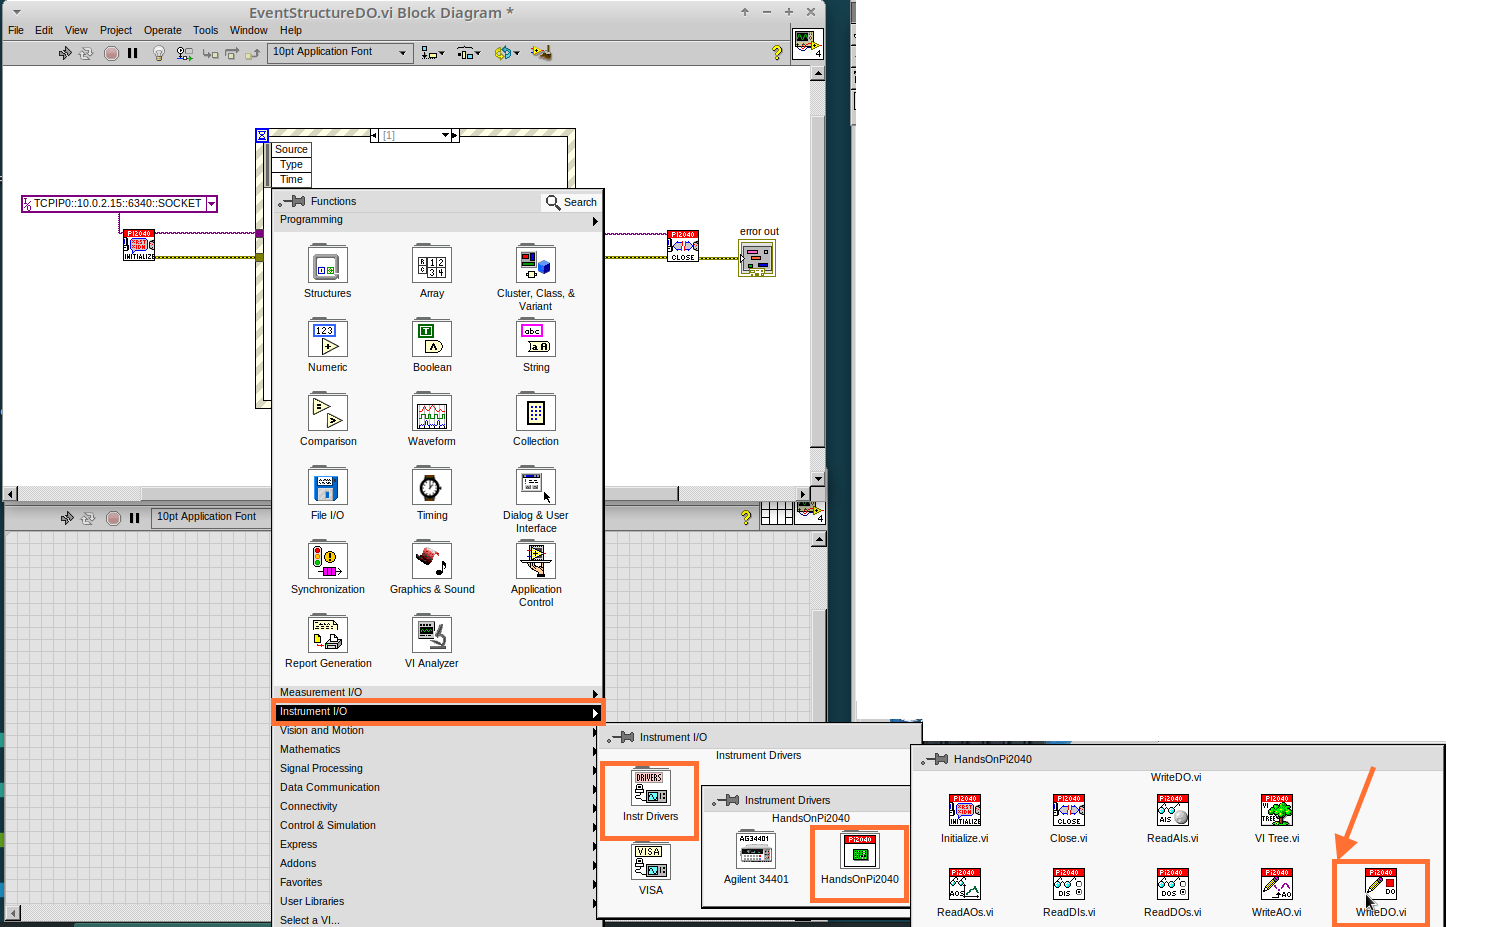Open the Distribute Objects dropdown

[469, 53]
